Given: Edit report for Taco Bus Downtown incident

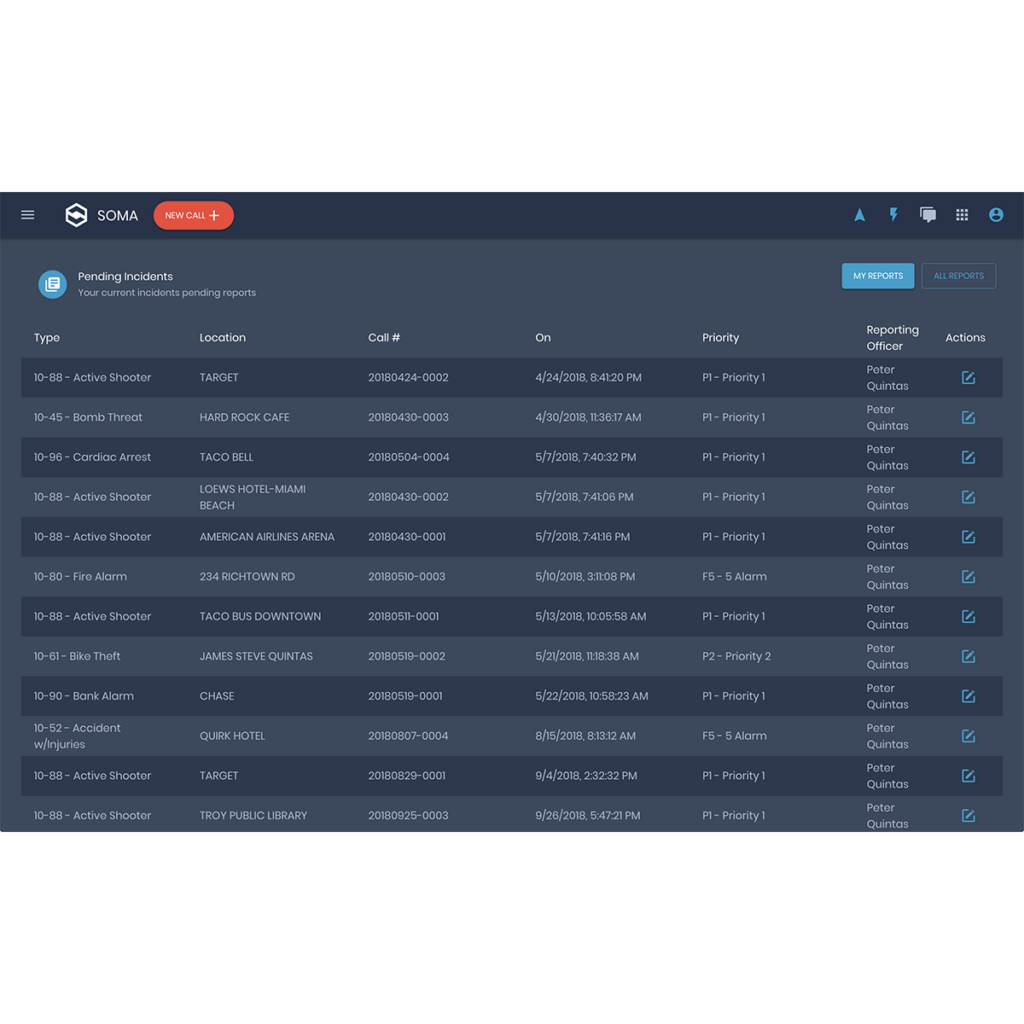Looking at the screenshot, I should (x=968, y=616).
